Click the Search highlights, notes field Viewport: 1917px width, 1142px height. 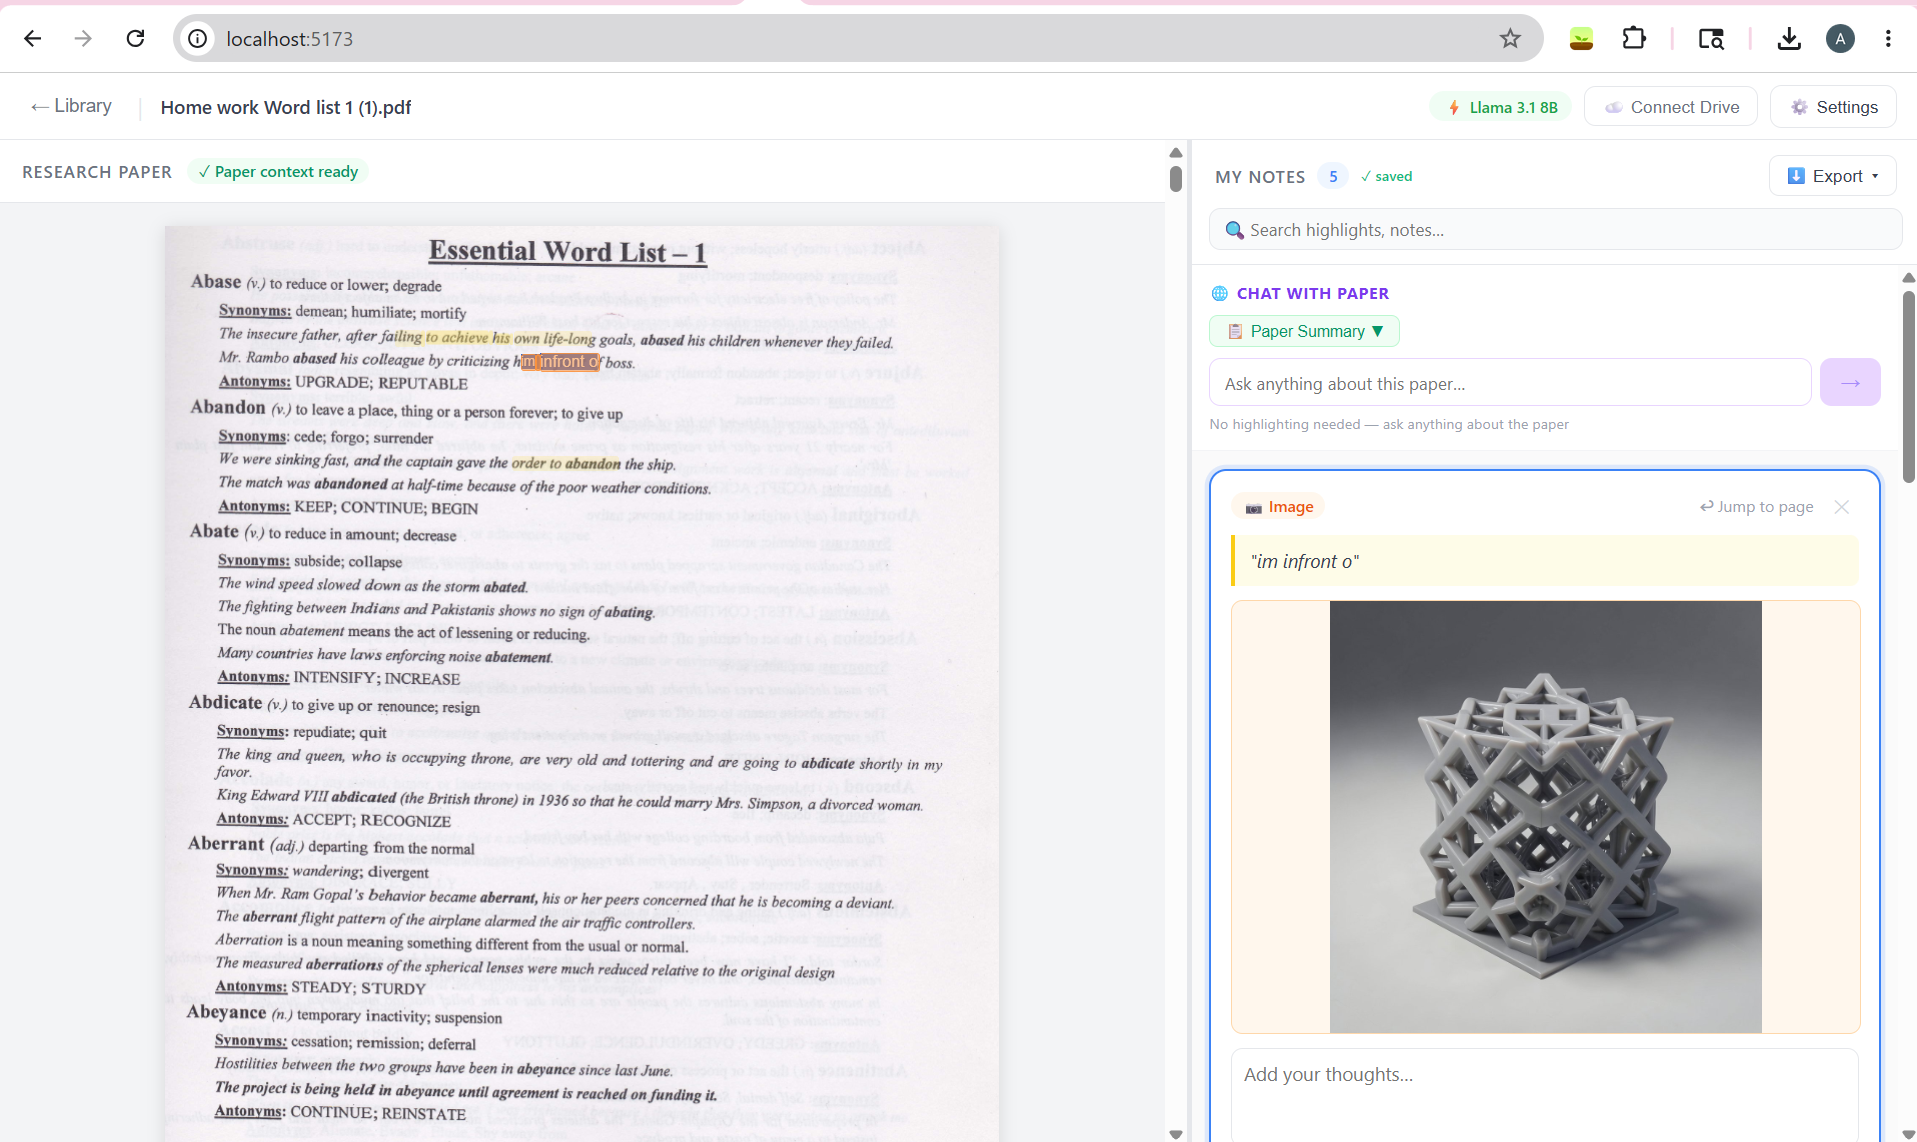[x=1555, y=230]
